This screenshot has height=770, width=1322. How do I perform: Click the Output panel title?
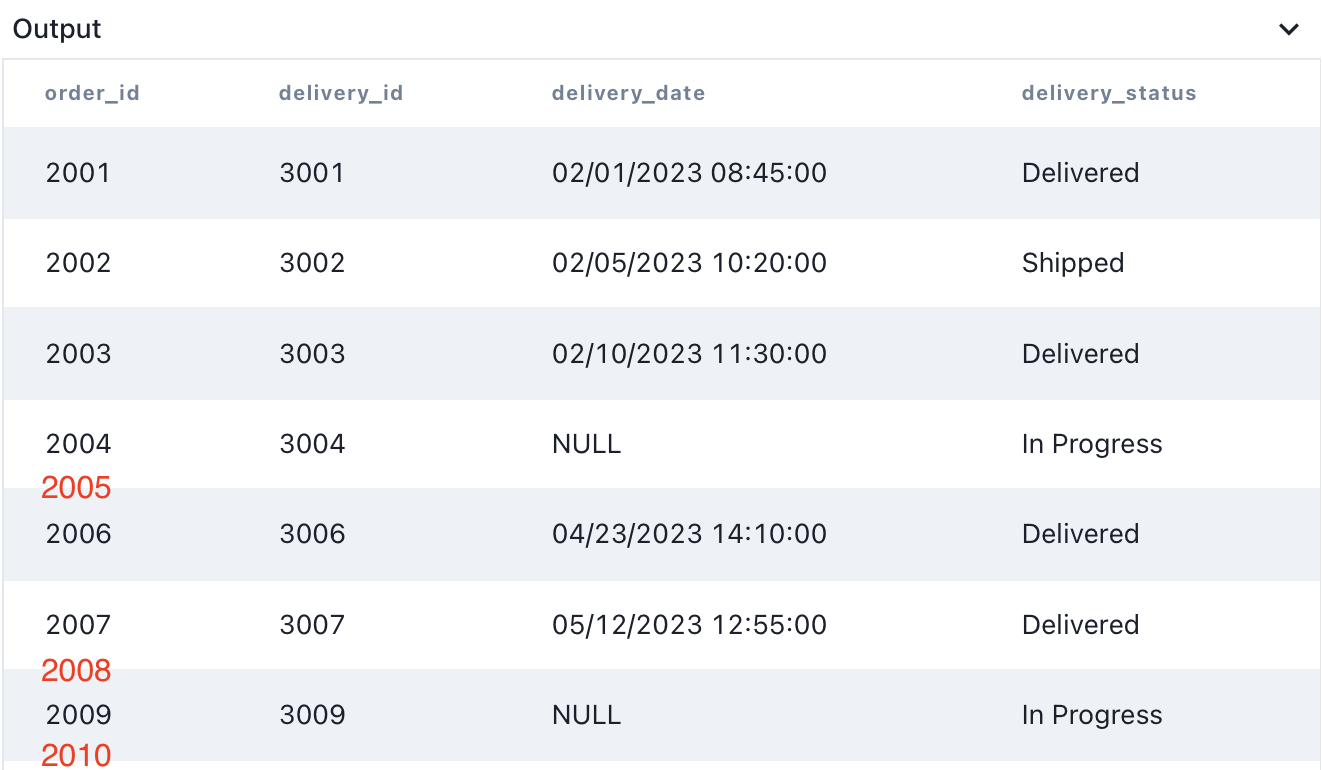tap(57, 30)
